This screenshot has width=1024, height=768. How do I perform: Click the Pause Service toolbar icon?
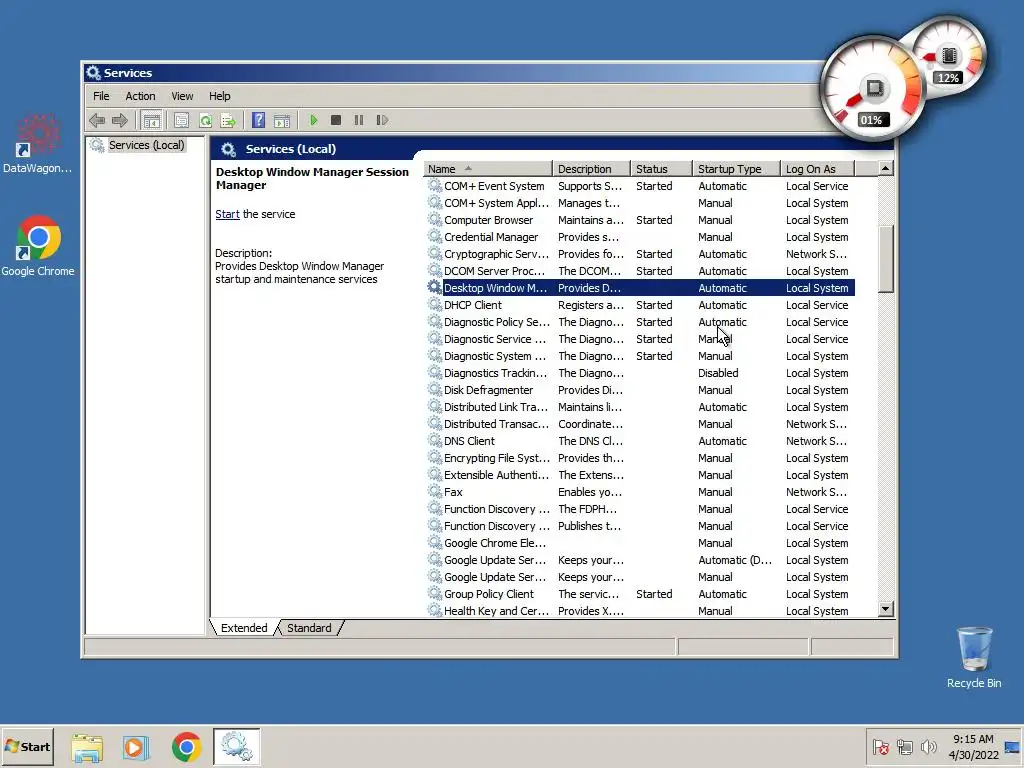click(x=359, y=120)
